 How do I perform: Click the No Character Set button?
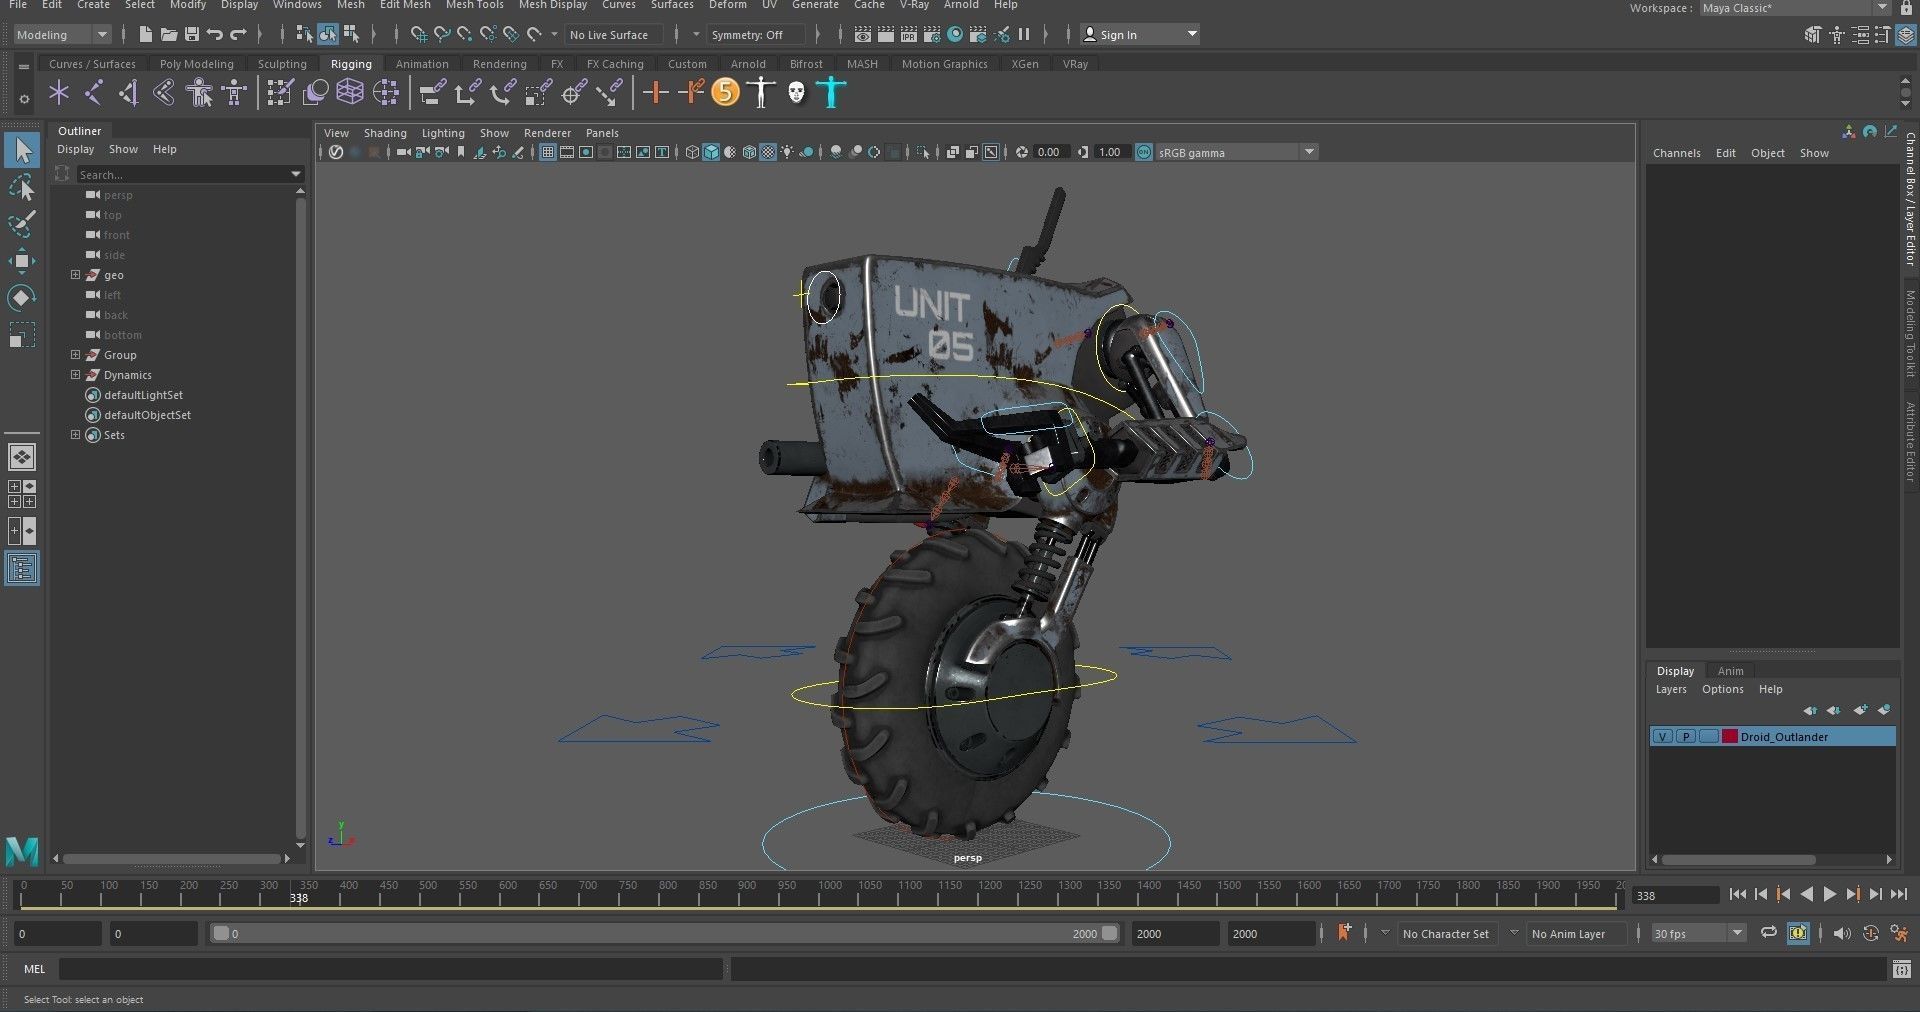[x=1445, y=934]
